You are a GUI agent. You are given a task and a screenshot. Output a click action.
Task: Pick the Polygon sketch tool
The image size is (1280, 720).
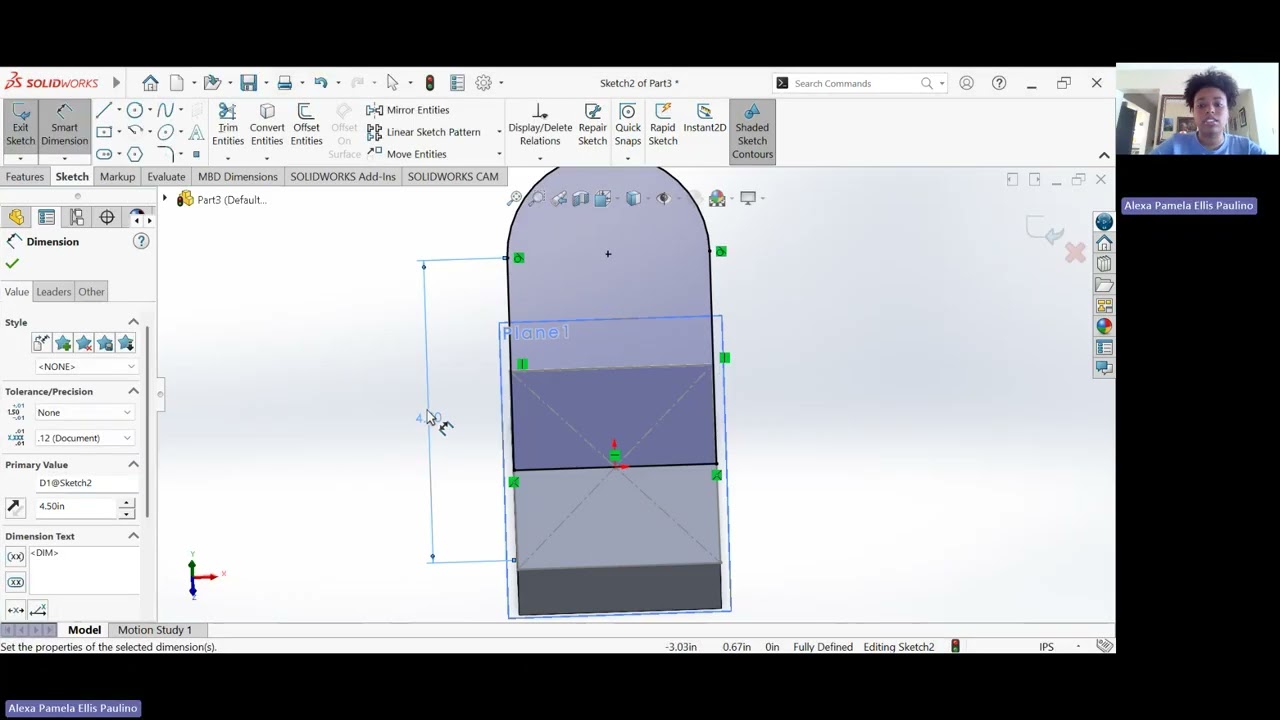tap(135, 154)
